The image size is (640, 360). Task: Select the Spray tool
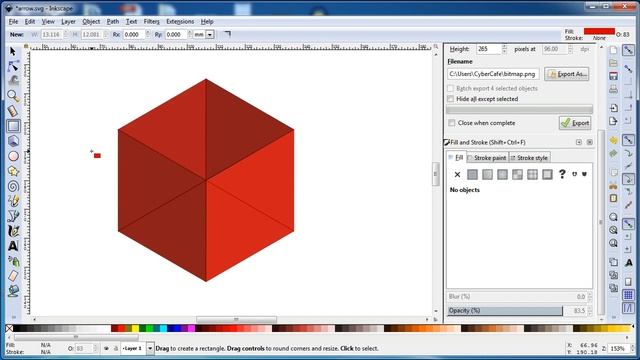pos(13,261)
